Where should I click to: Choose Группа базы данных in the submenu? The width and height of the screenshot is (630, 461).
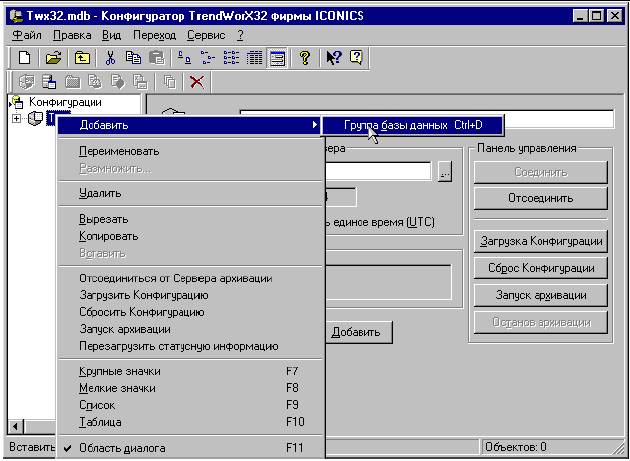(413, 125)
